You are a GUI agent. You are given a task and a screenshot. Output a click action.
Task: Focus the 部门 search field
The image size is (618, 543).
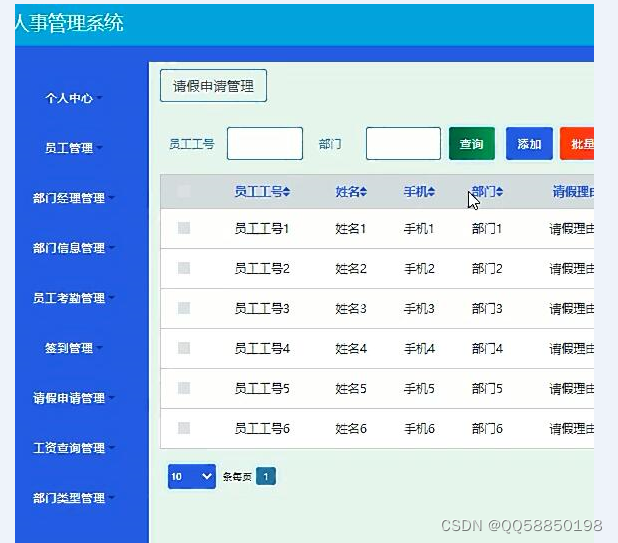click(x=403, y=143)
